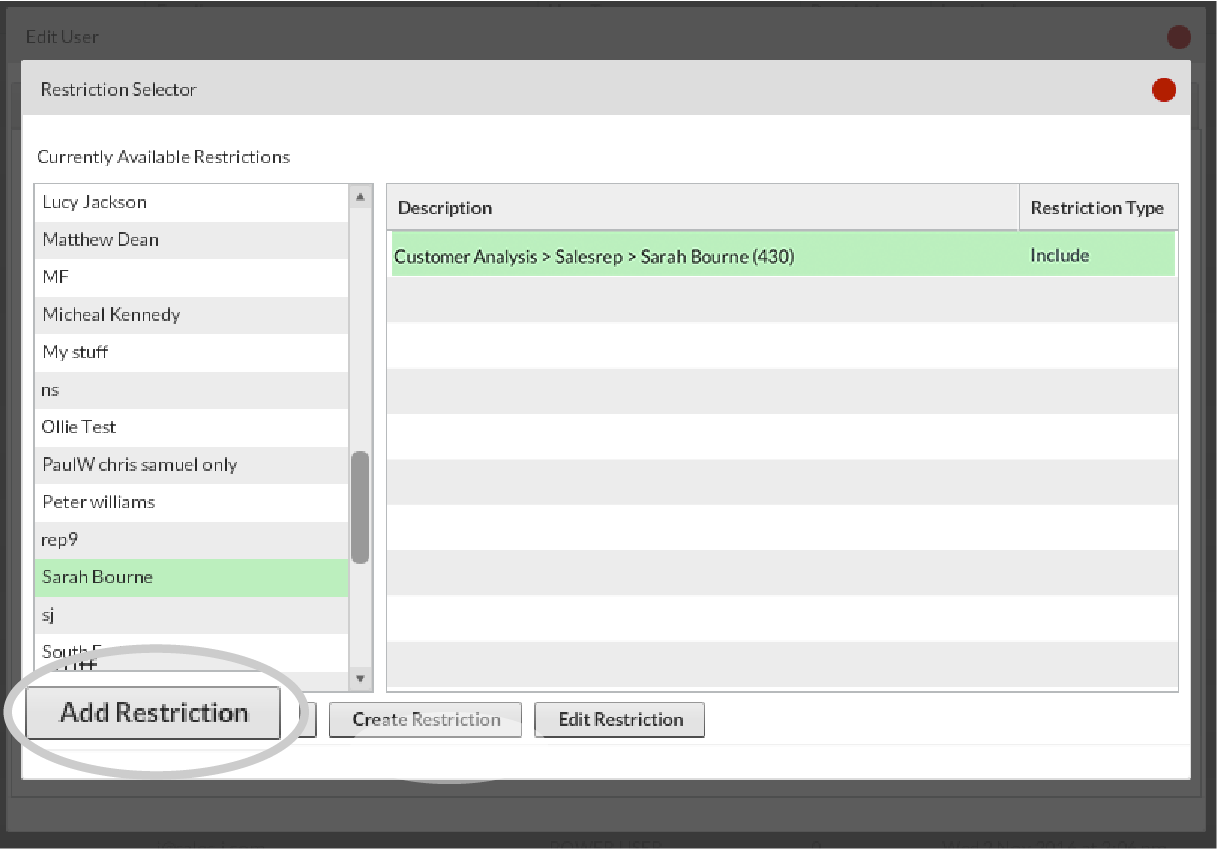The image size is (1217, 849).
Task: Pick the My stuff restriction
Action: (x=191, y=352)
